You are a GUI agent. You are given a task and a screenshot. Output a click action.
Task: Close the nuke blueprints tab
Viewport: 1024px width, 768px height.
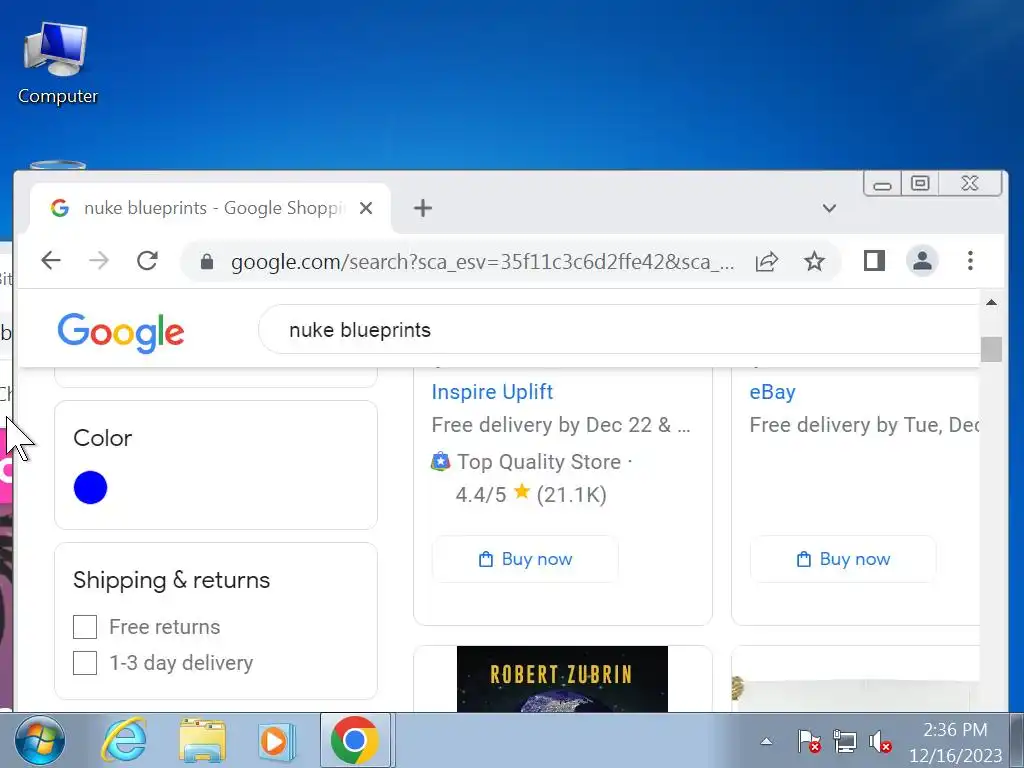click(366, 208)
